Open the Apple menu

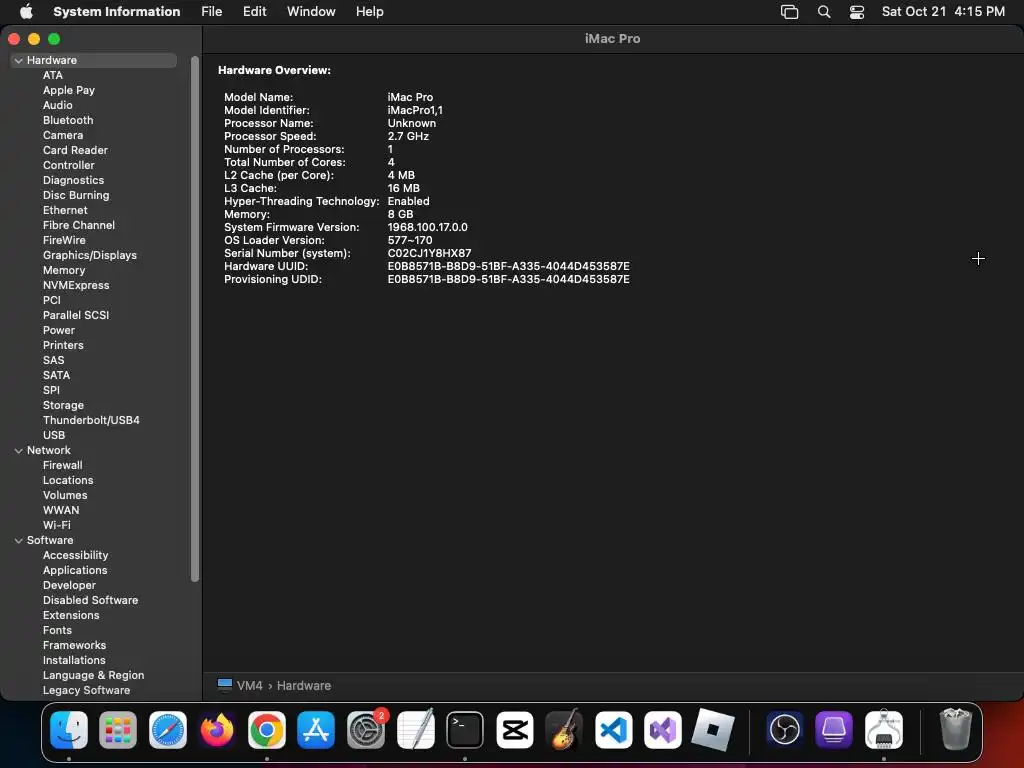[26, 12]
